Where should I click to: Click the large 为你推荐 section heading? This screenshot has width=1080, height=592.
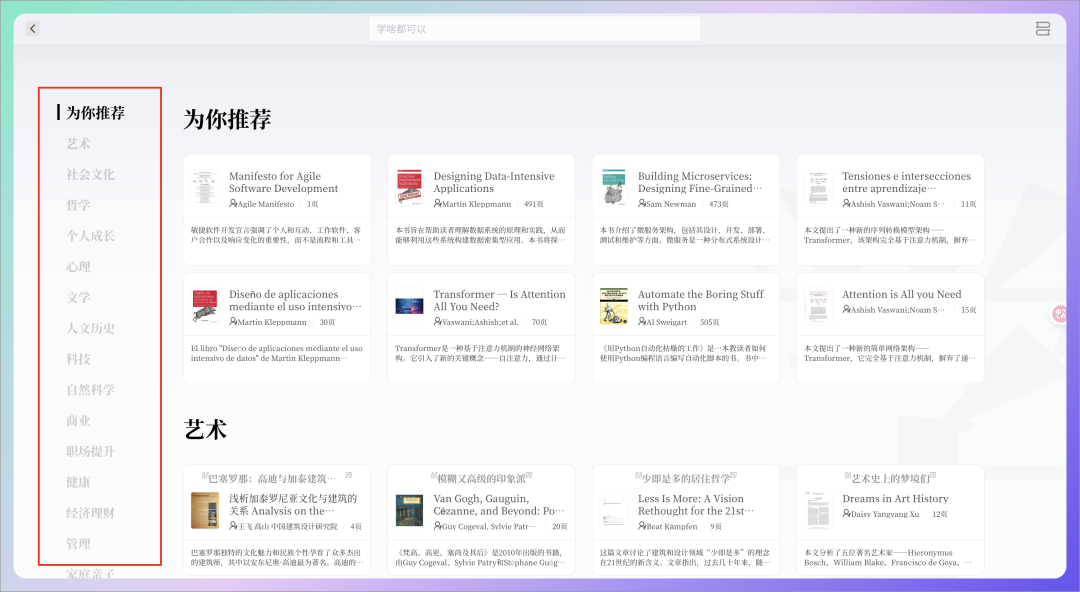coord(227,119)
